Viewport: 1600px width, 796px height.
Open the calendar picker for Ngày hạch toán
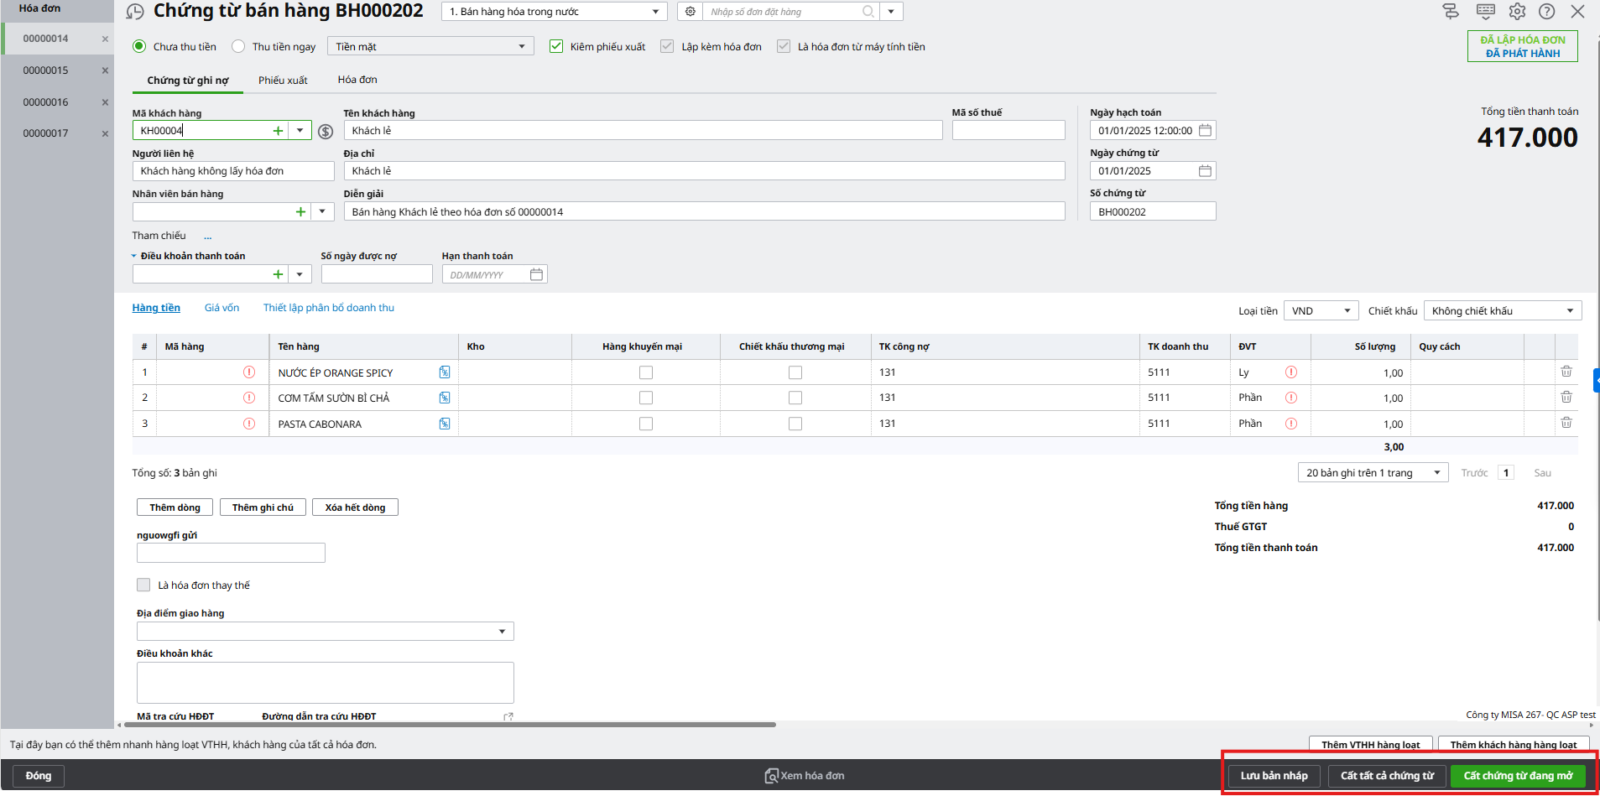point(1205,131)
